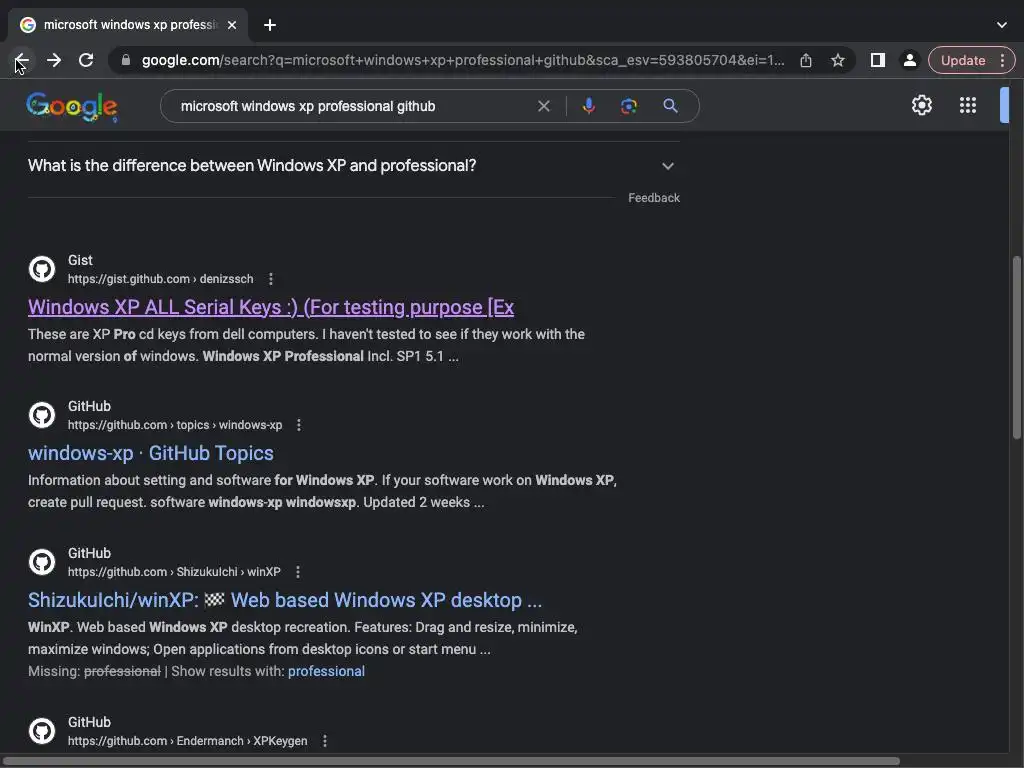
Task: Click the gist.github.com denizssch URL text
Action: pyautogui.click(x=161, y=279)
